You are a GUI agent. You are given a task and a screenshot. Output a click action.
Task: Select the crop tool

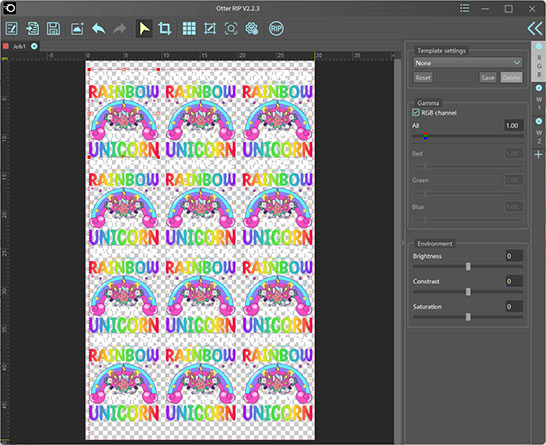click(165, 29)
